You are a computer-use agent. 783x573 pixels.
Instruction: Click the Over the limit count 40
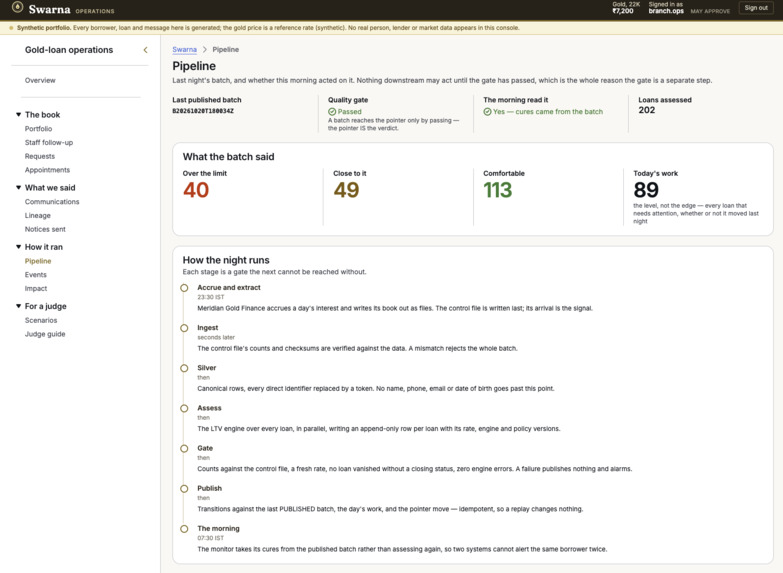pos(196,190)
